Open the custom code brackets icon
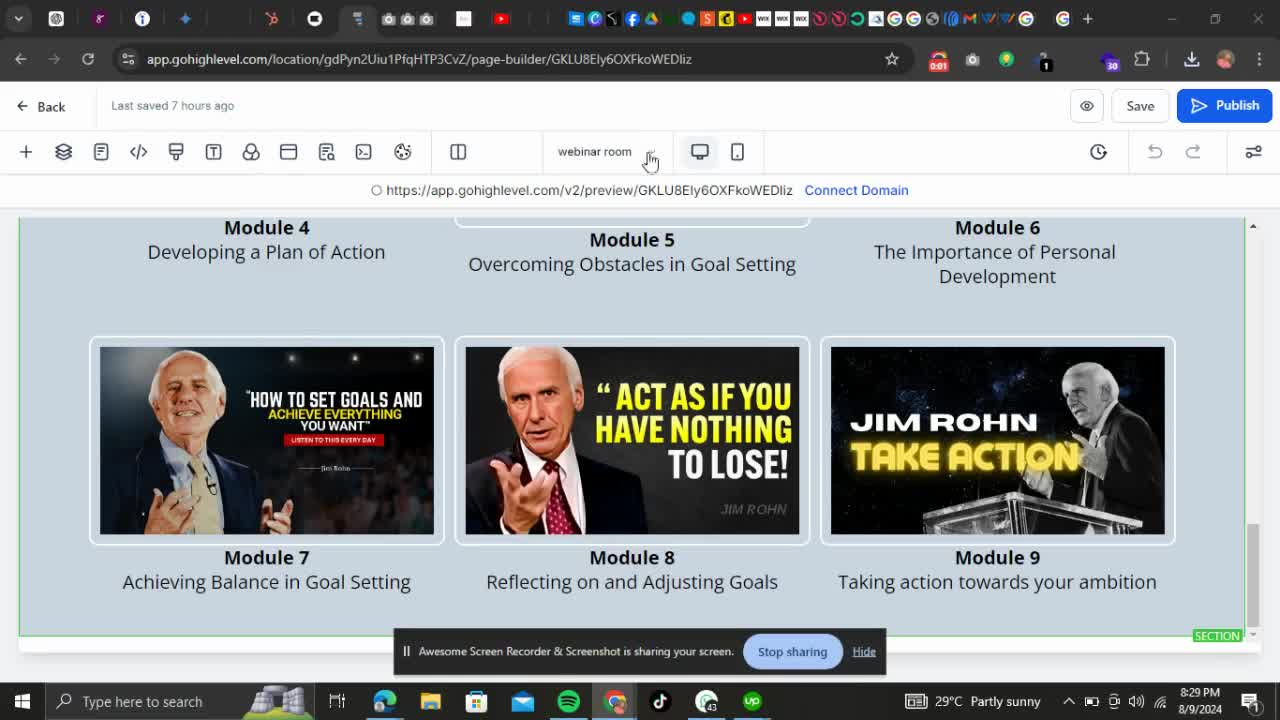 tap(138, 152)
